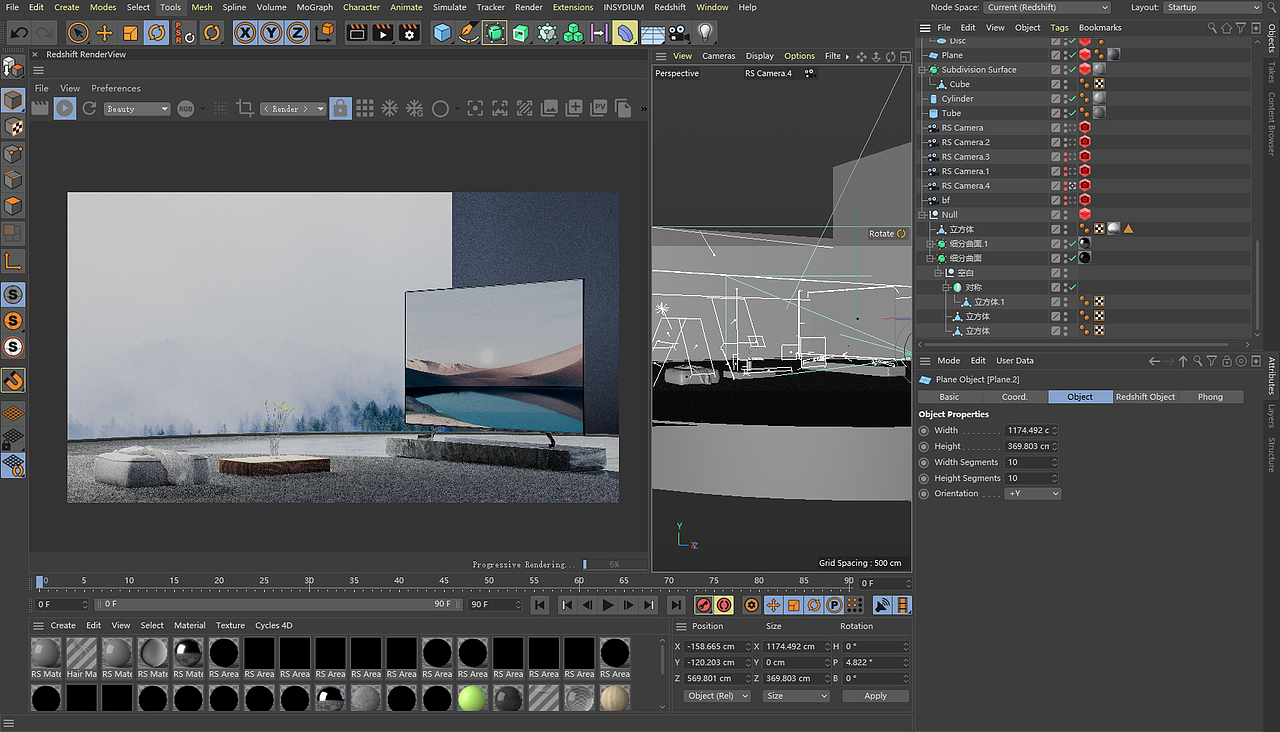Click the Undo arrow icon
Viewport: 1280px width, 732px height.
coord(19,33)
